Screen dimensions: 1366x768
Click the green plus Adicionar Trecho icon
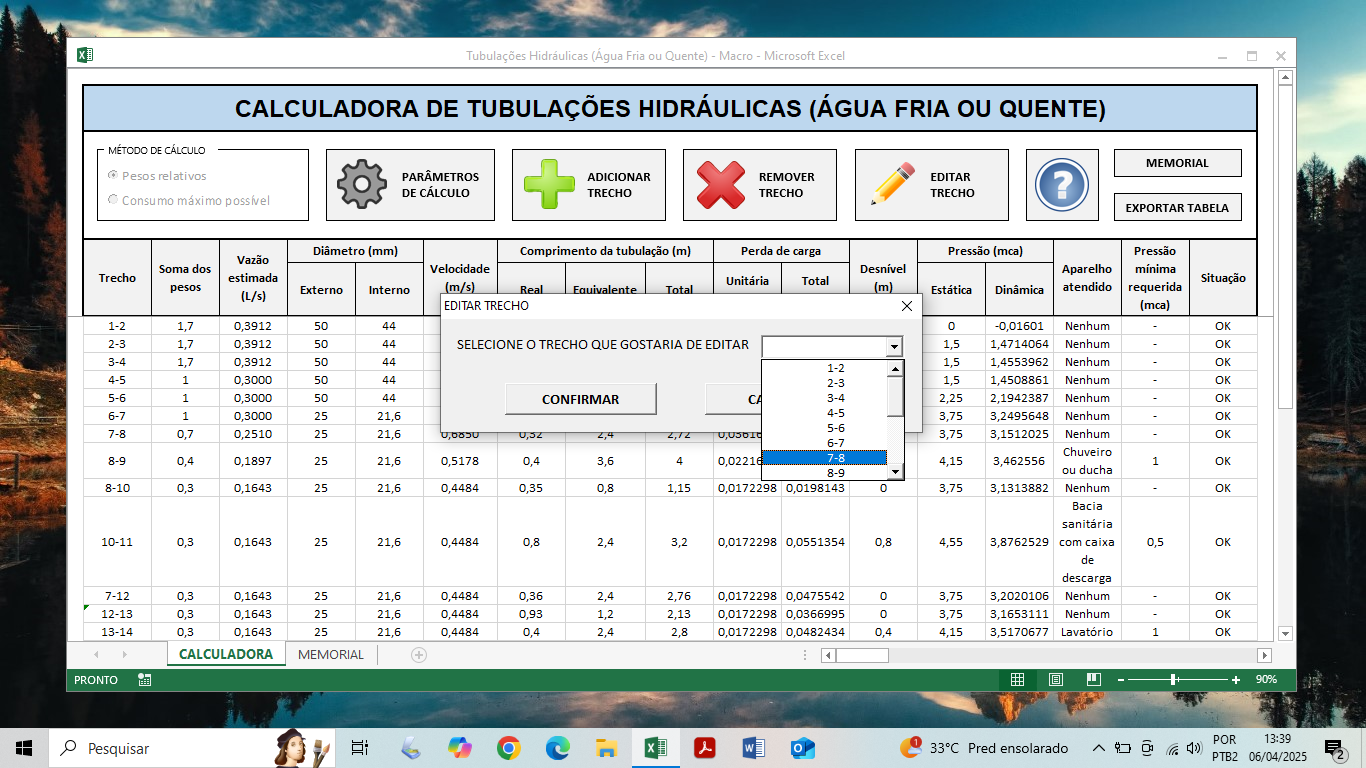[549, 185]
